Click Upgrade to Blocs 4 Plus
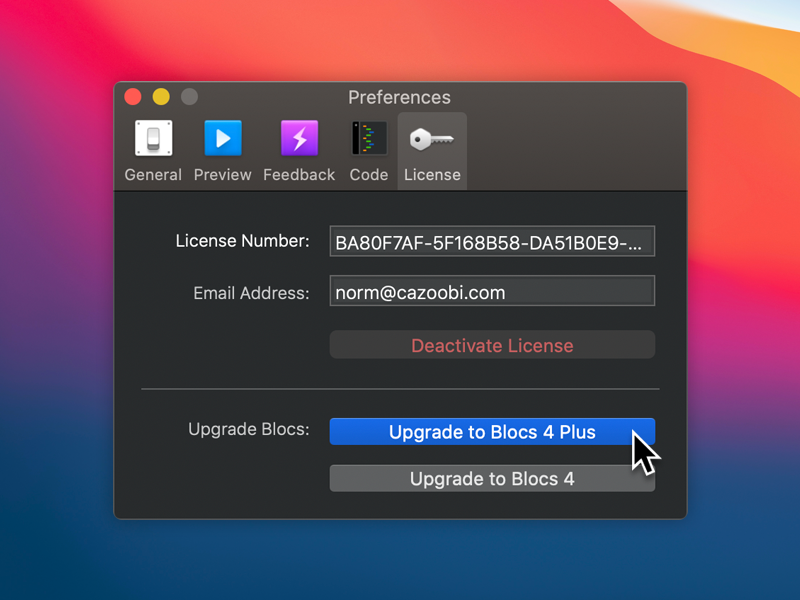800x600 pixels. coord(492,432)
